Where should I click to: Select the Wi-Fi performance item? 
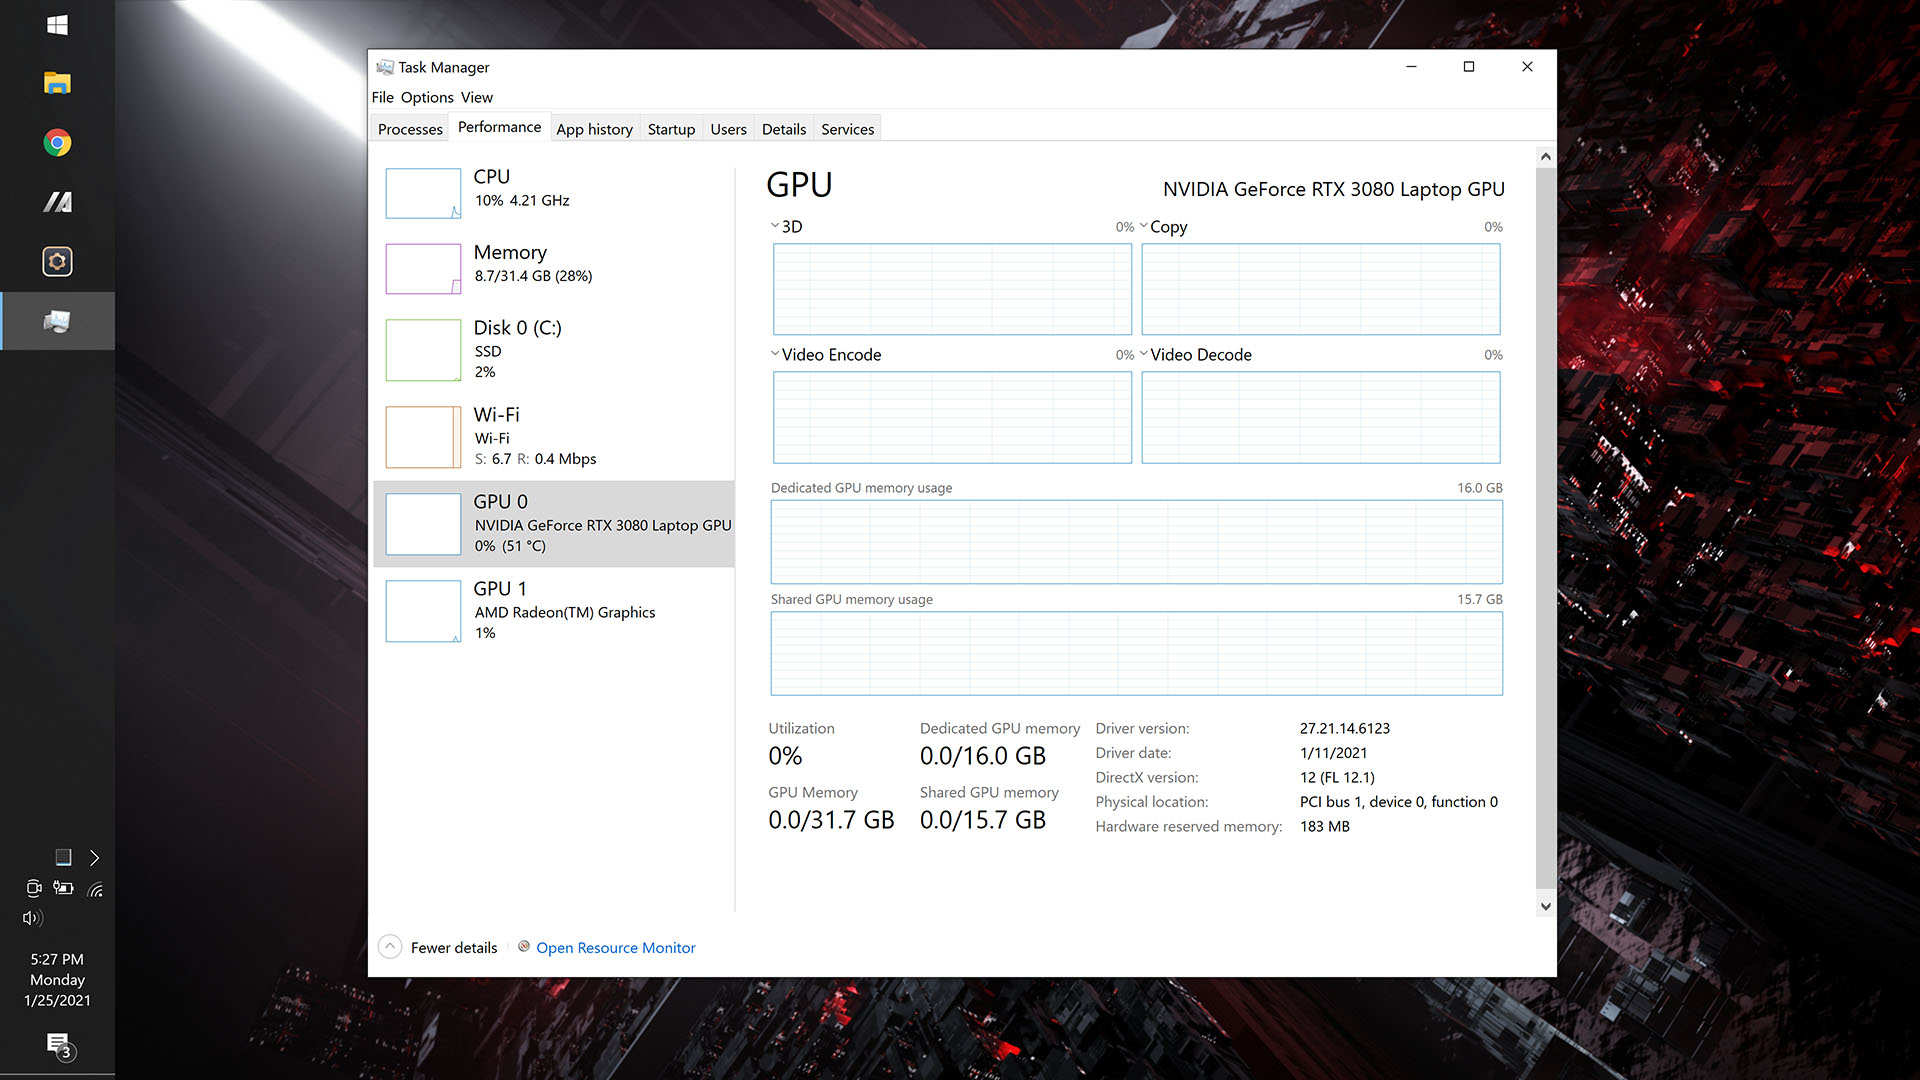[554, 436]
